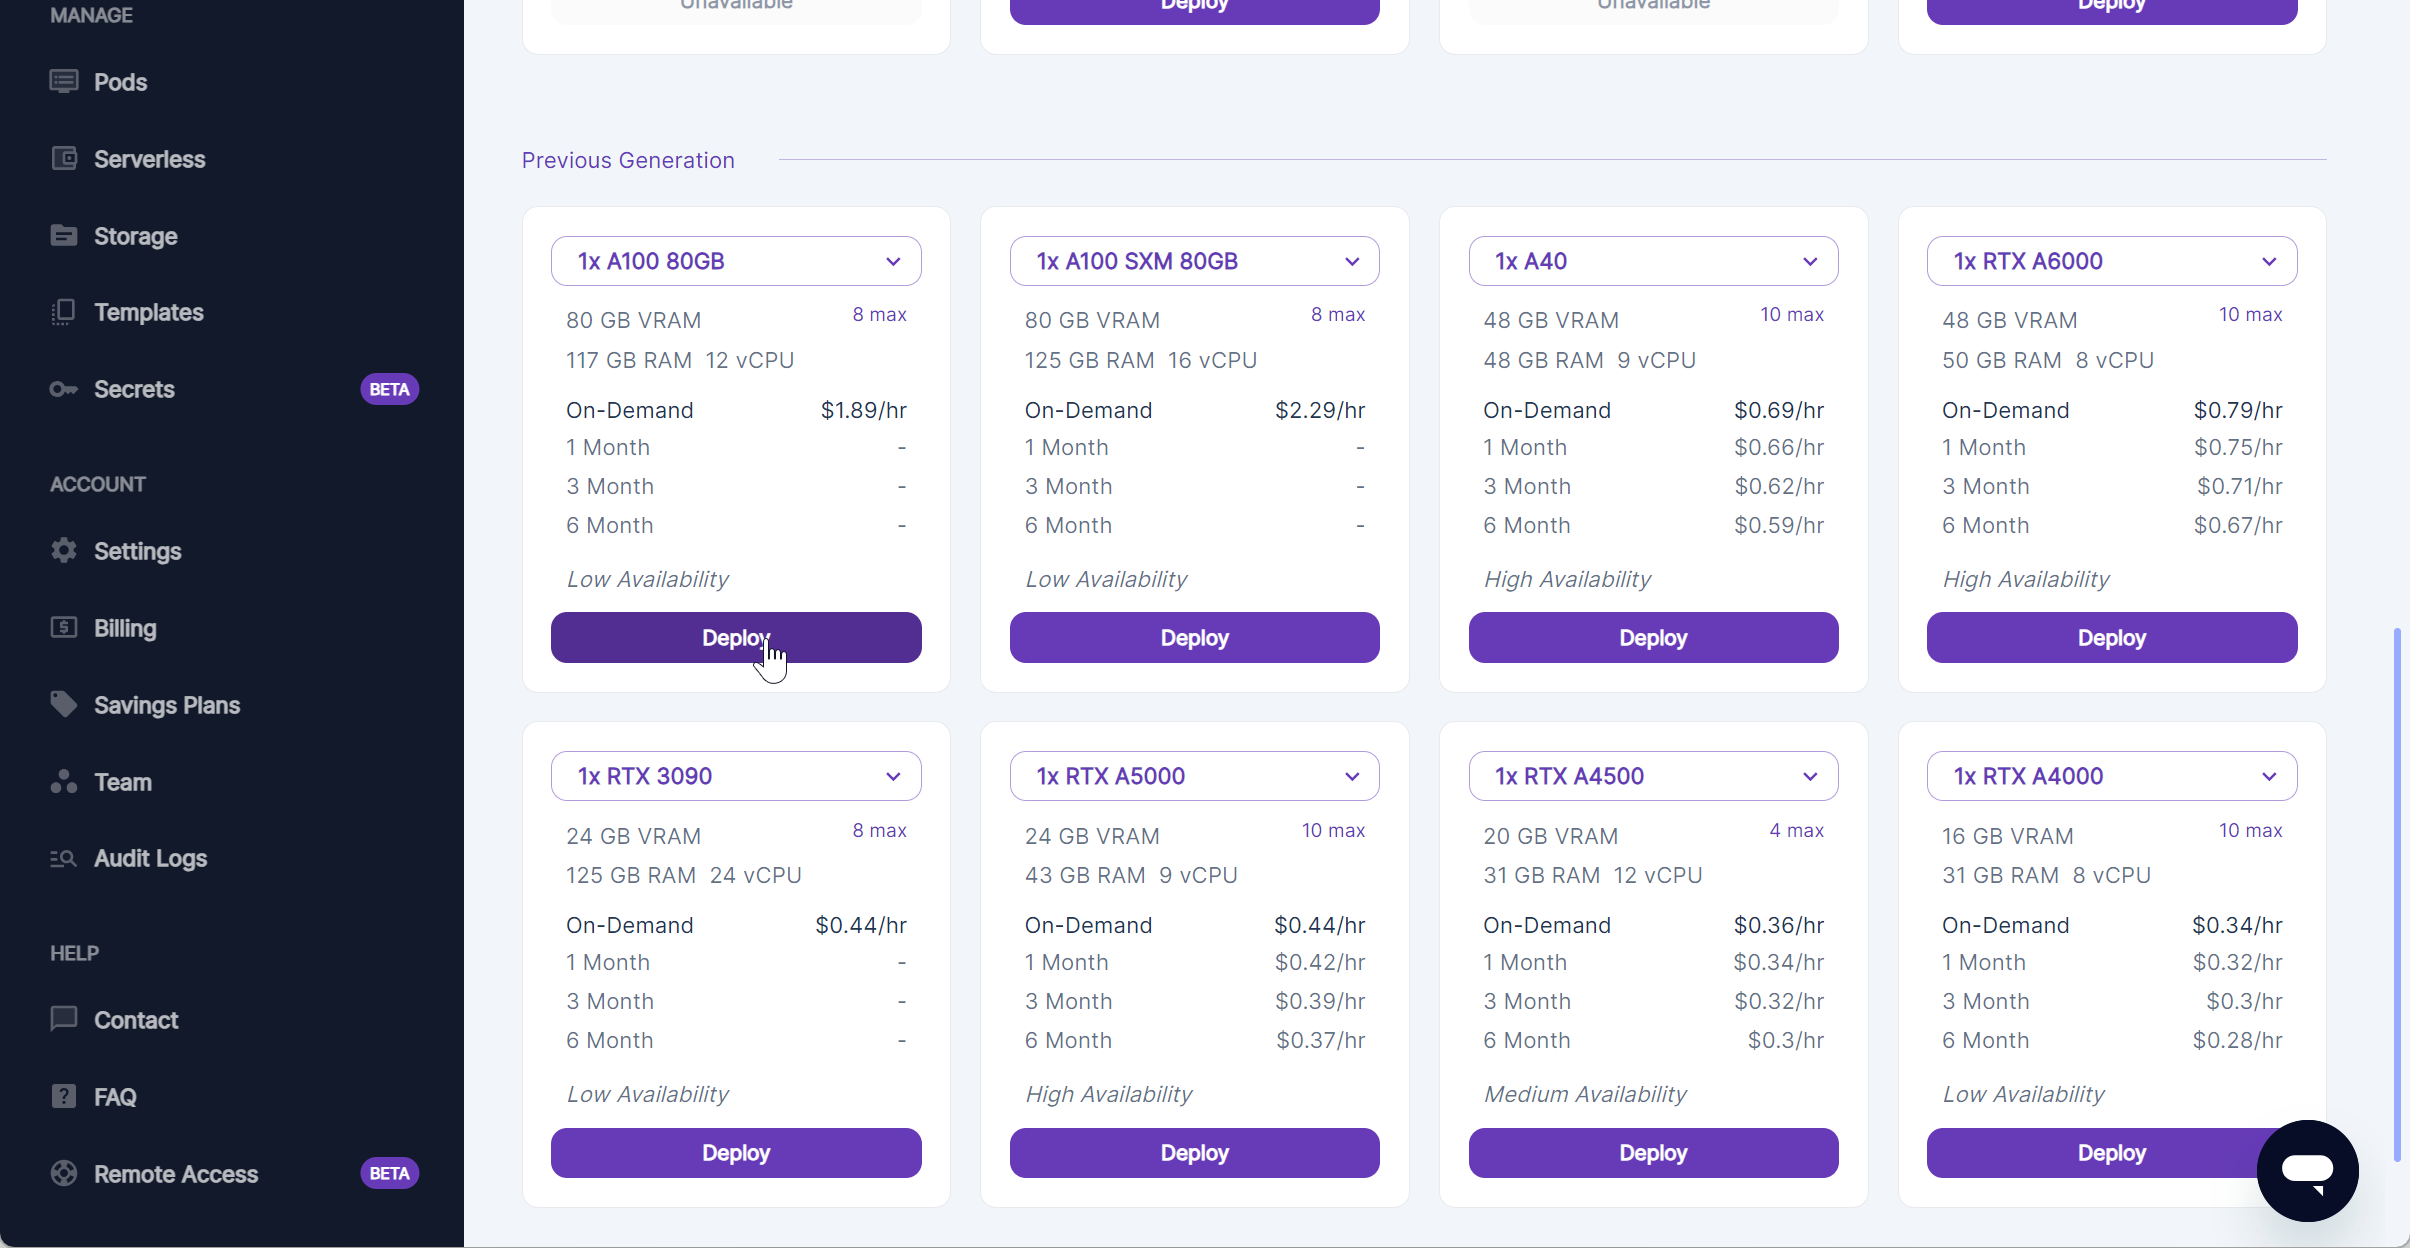The width and height of the screenshot is (2410, 1248).
Task: Open Secrets via the key icon
Action: coord(64,389)
